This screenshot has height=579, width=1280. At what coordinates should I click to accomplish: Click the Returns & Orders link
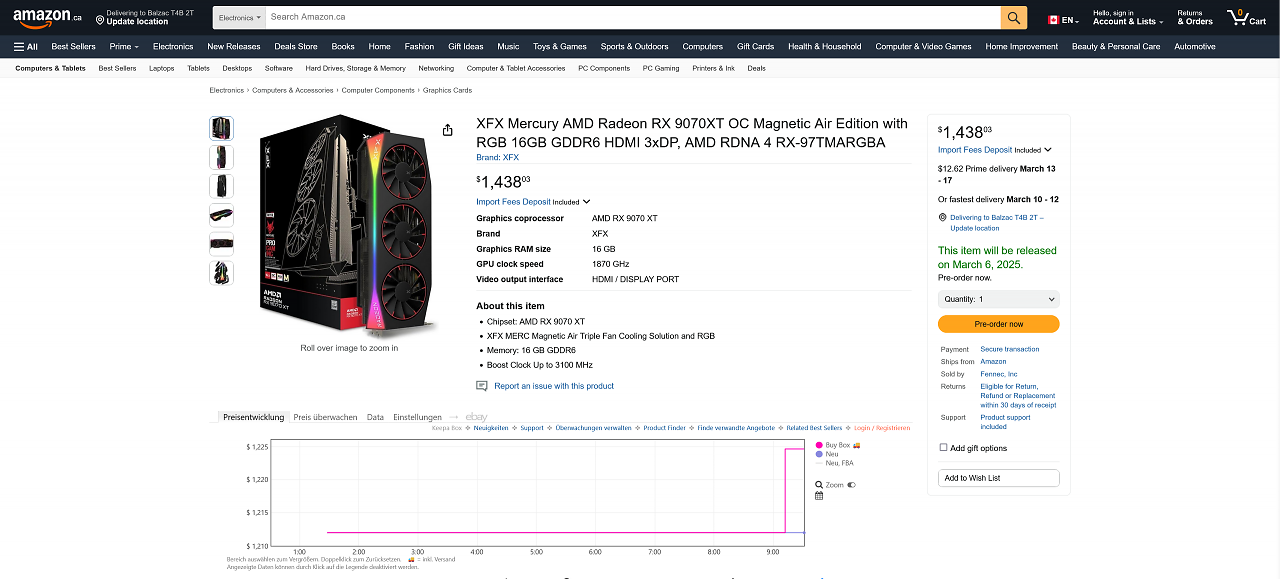[1195, 17]
